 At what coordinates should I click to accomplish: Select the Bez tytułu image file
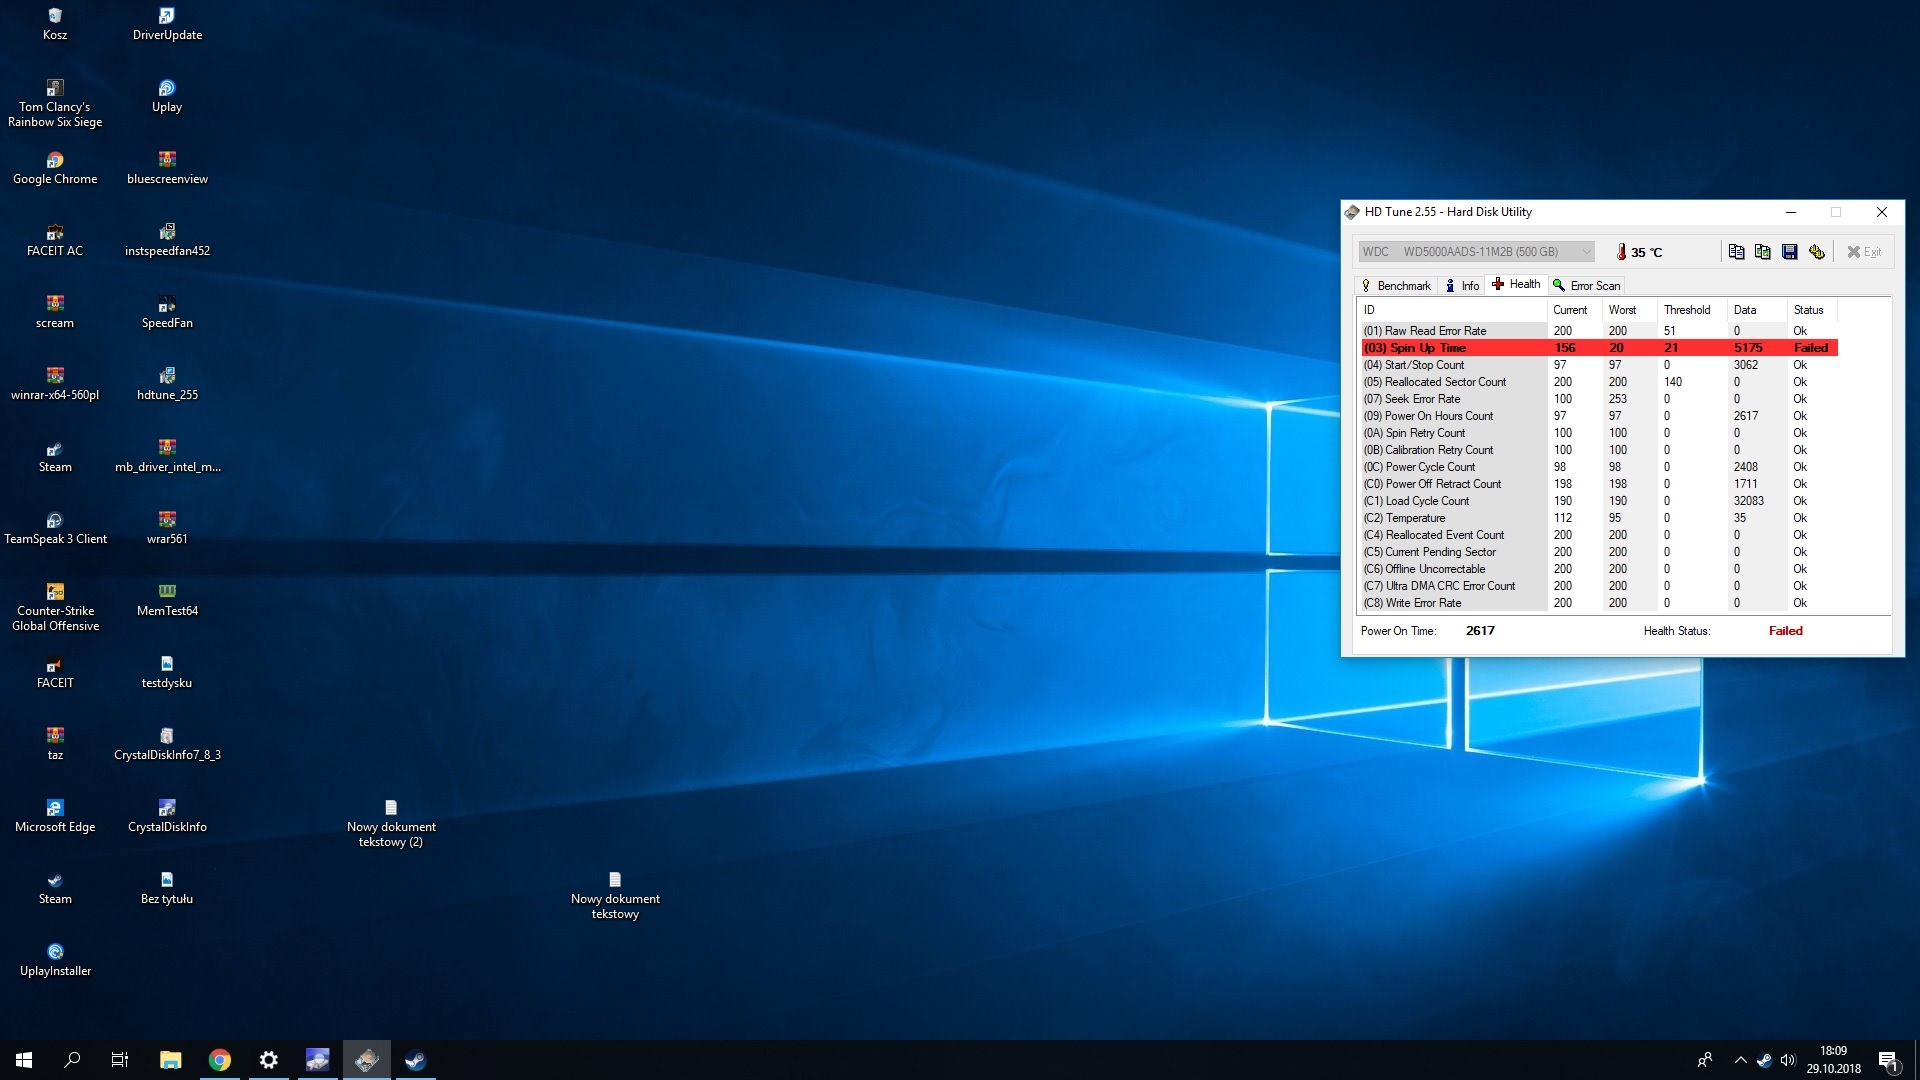(167, 889)
